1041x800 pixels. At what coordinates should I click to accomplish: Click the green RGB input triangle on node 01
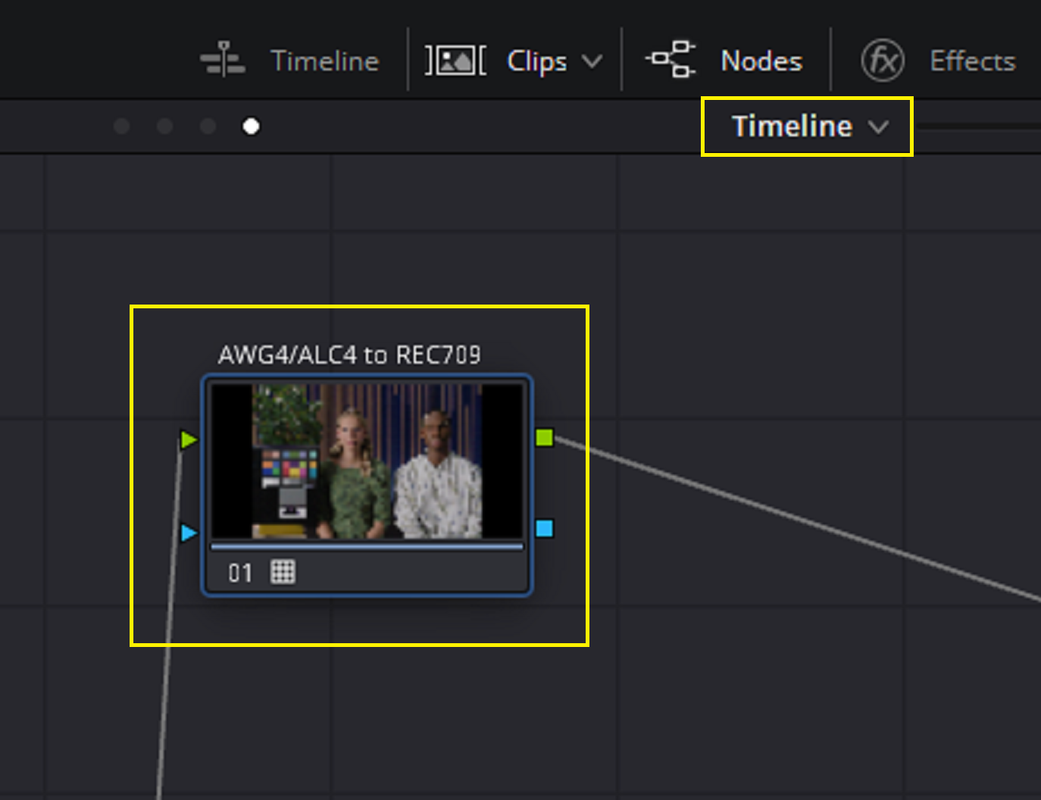(x=189, y=440)
